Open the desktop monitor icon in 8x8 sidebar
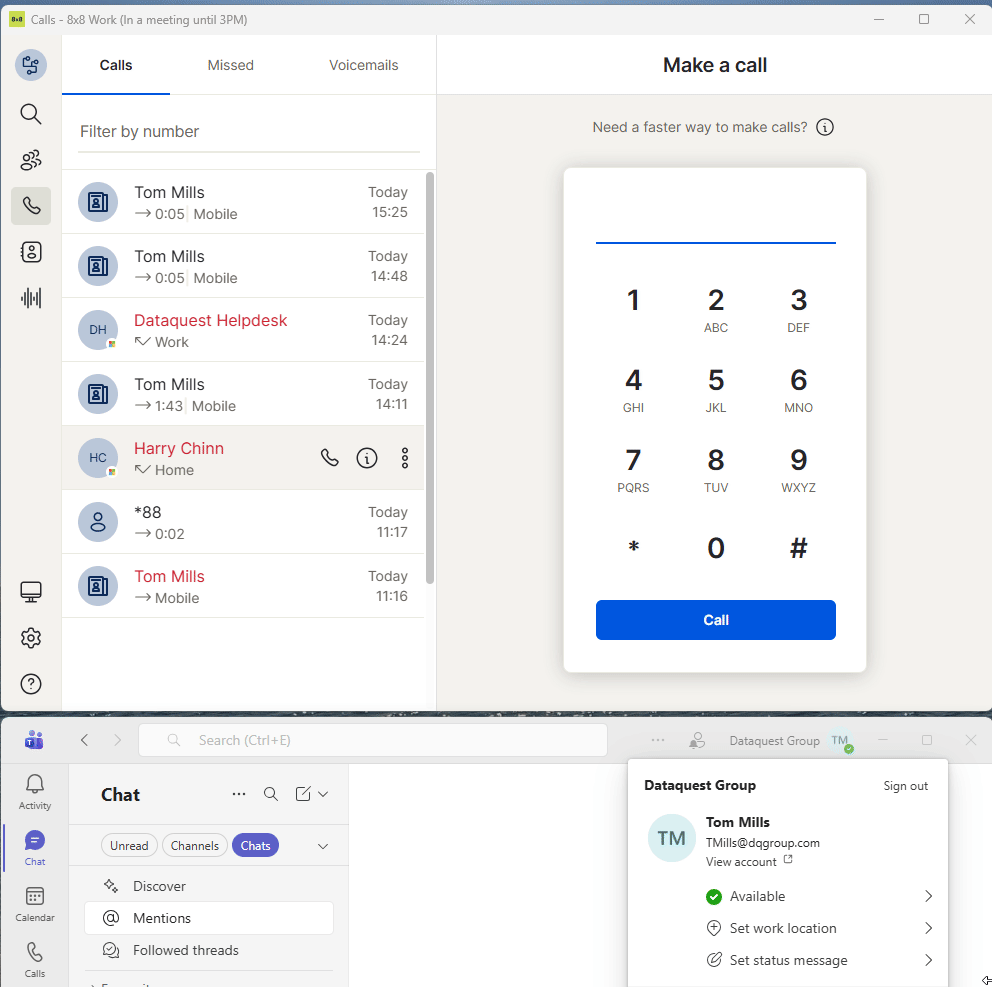Screen dimensions: 992x987 [30, 592]
